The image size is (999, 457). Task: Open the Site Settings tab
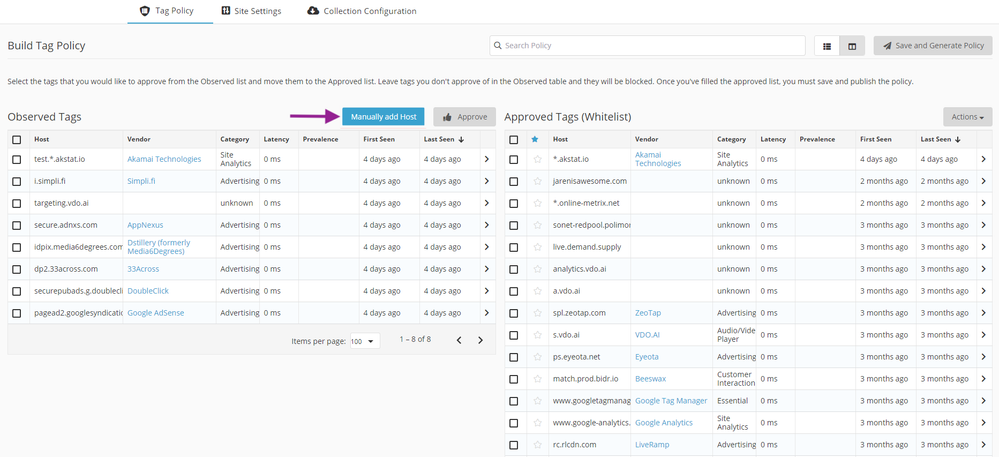(x=252, y=11)
